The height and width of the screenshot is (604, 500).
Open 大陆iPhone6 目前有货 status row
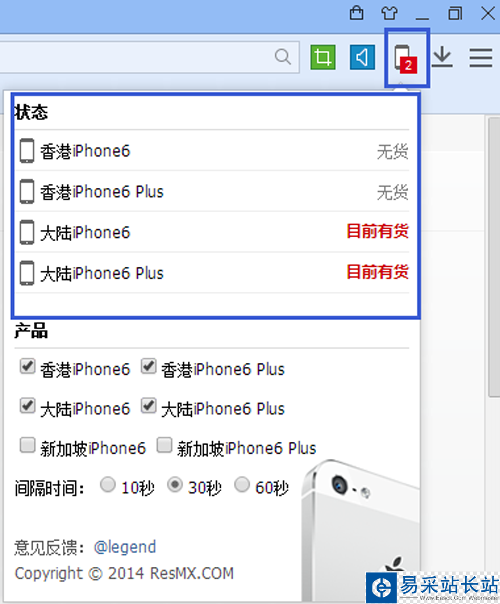click(212, 232)
